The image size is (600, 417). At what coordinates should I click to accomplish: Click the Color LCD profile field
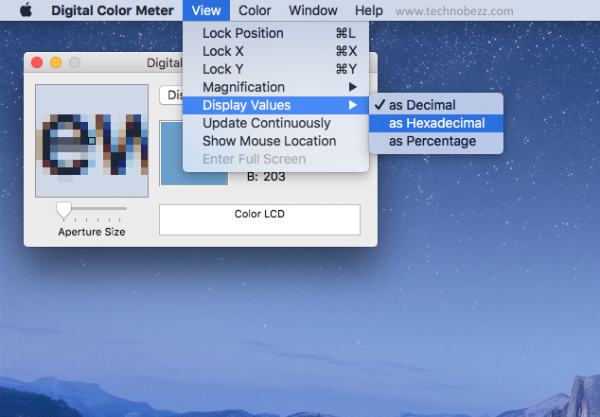[259, 220]
